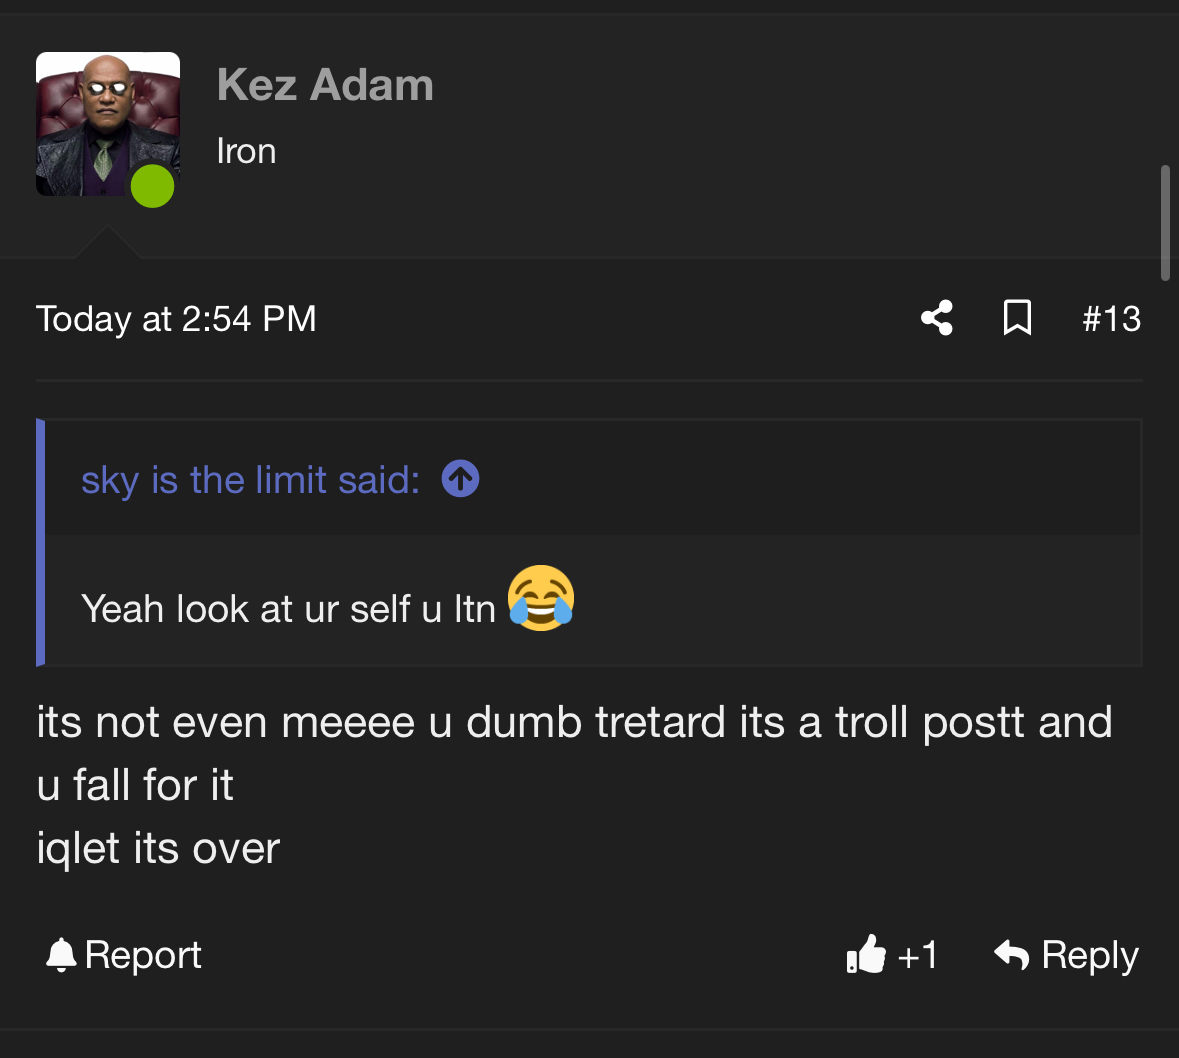This screenshot has height=1058, width=1179.
Task: Click the vertical scrollbar on the right edge
Action: pyautogui.click(x=1164, y=222)
